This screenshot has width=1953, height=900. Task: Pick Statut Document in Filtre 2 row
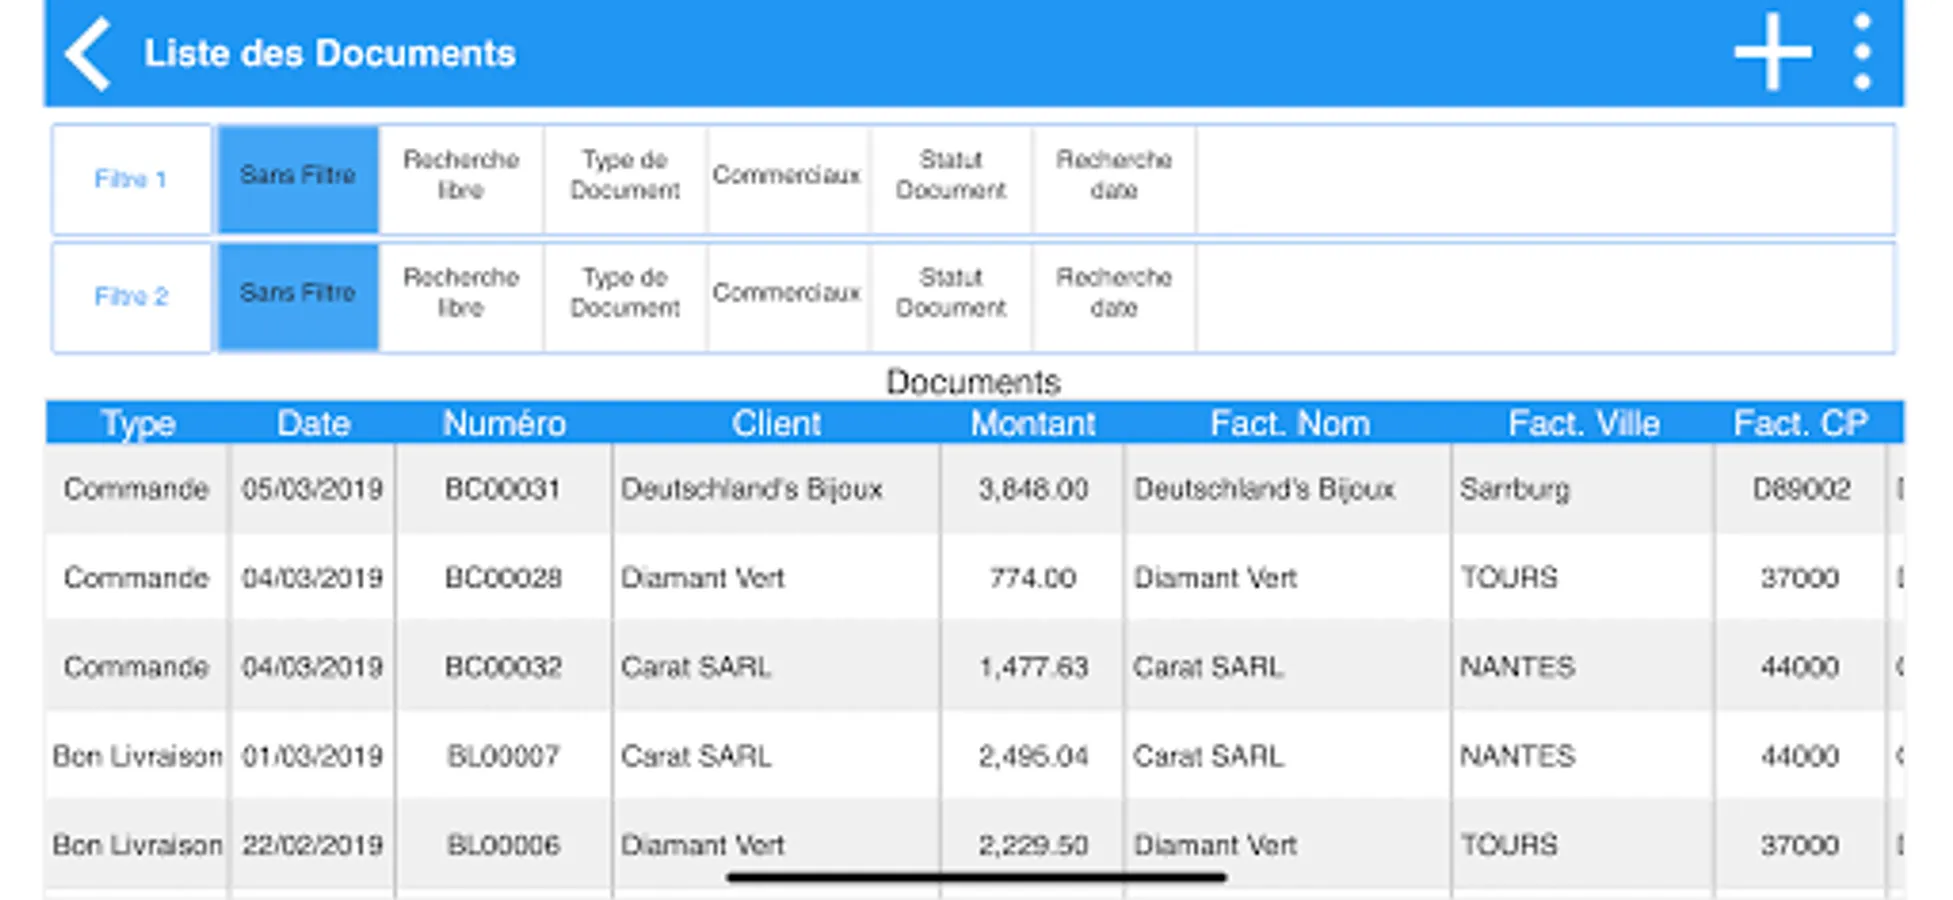951,297
